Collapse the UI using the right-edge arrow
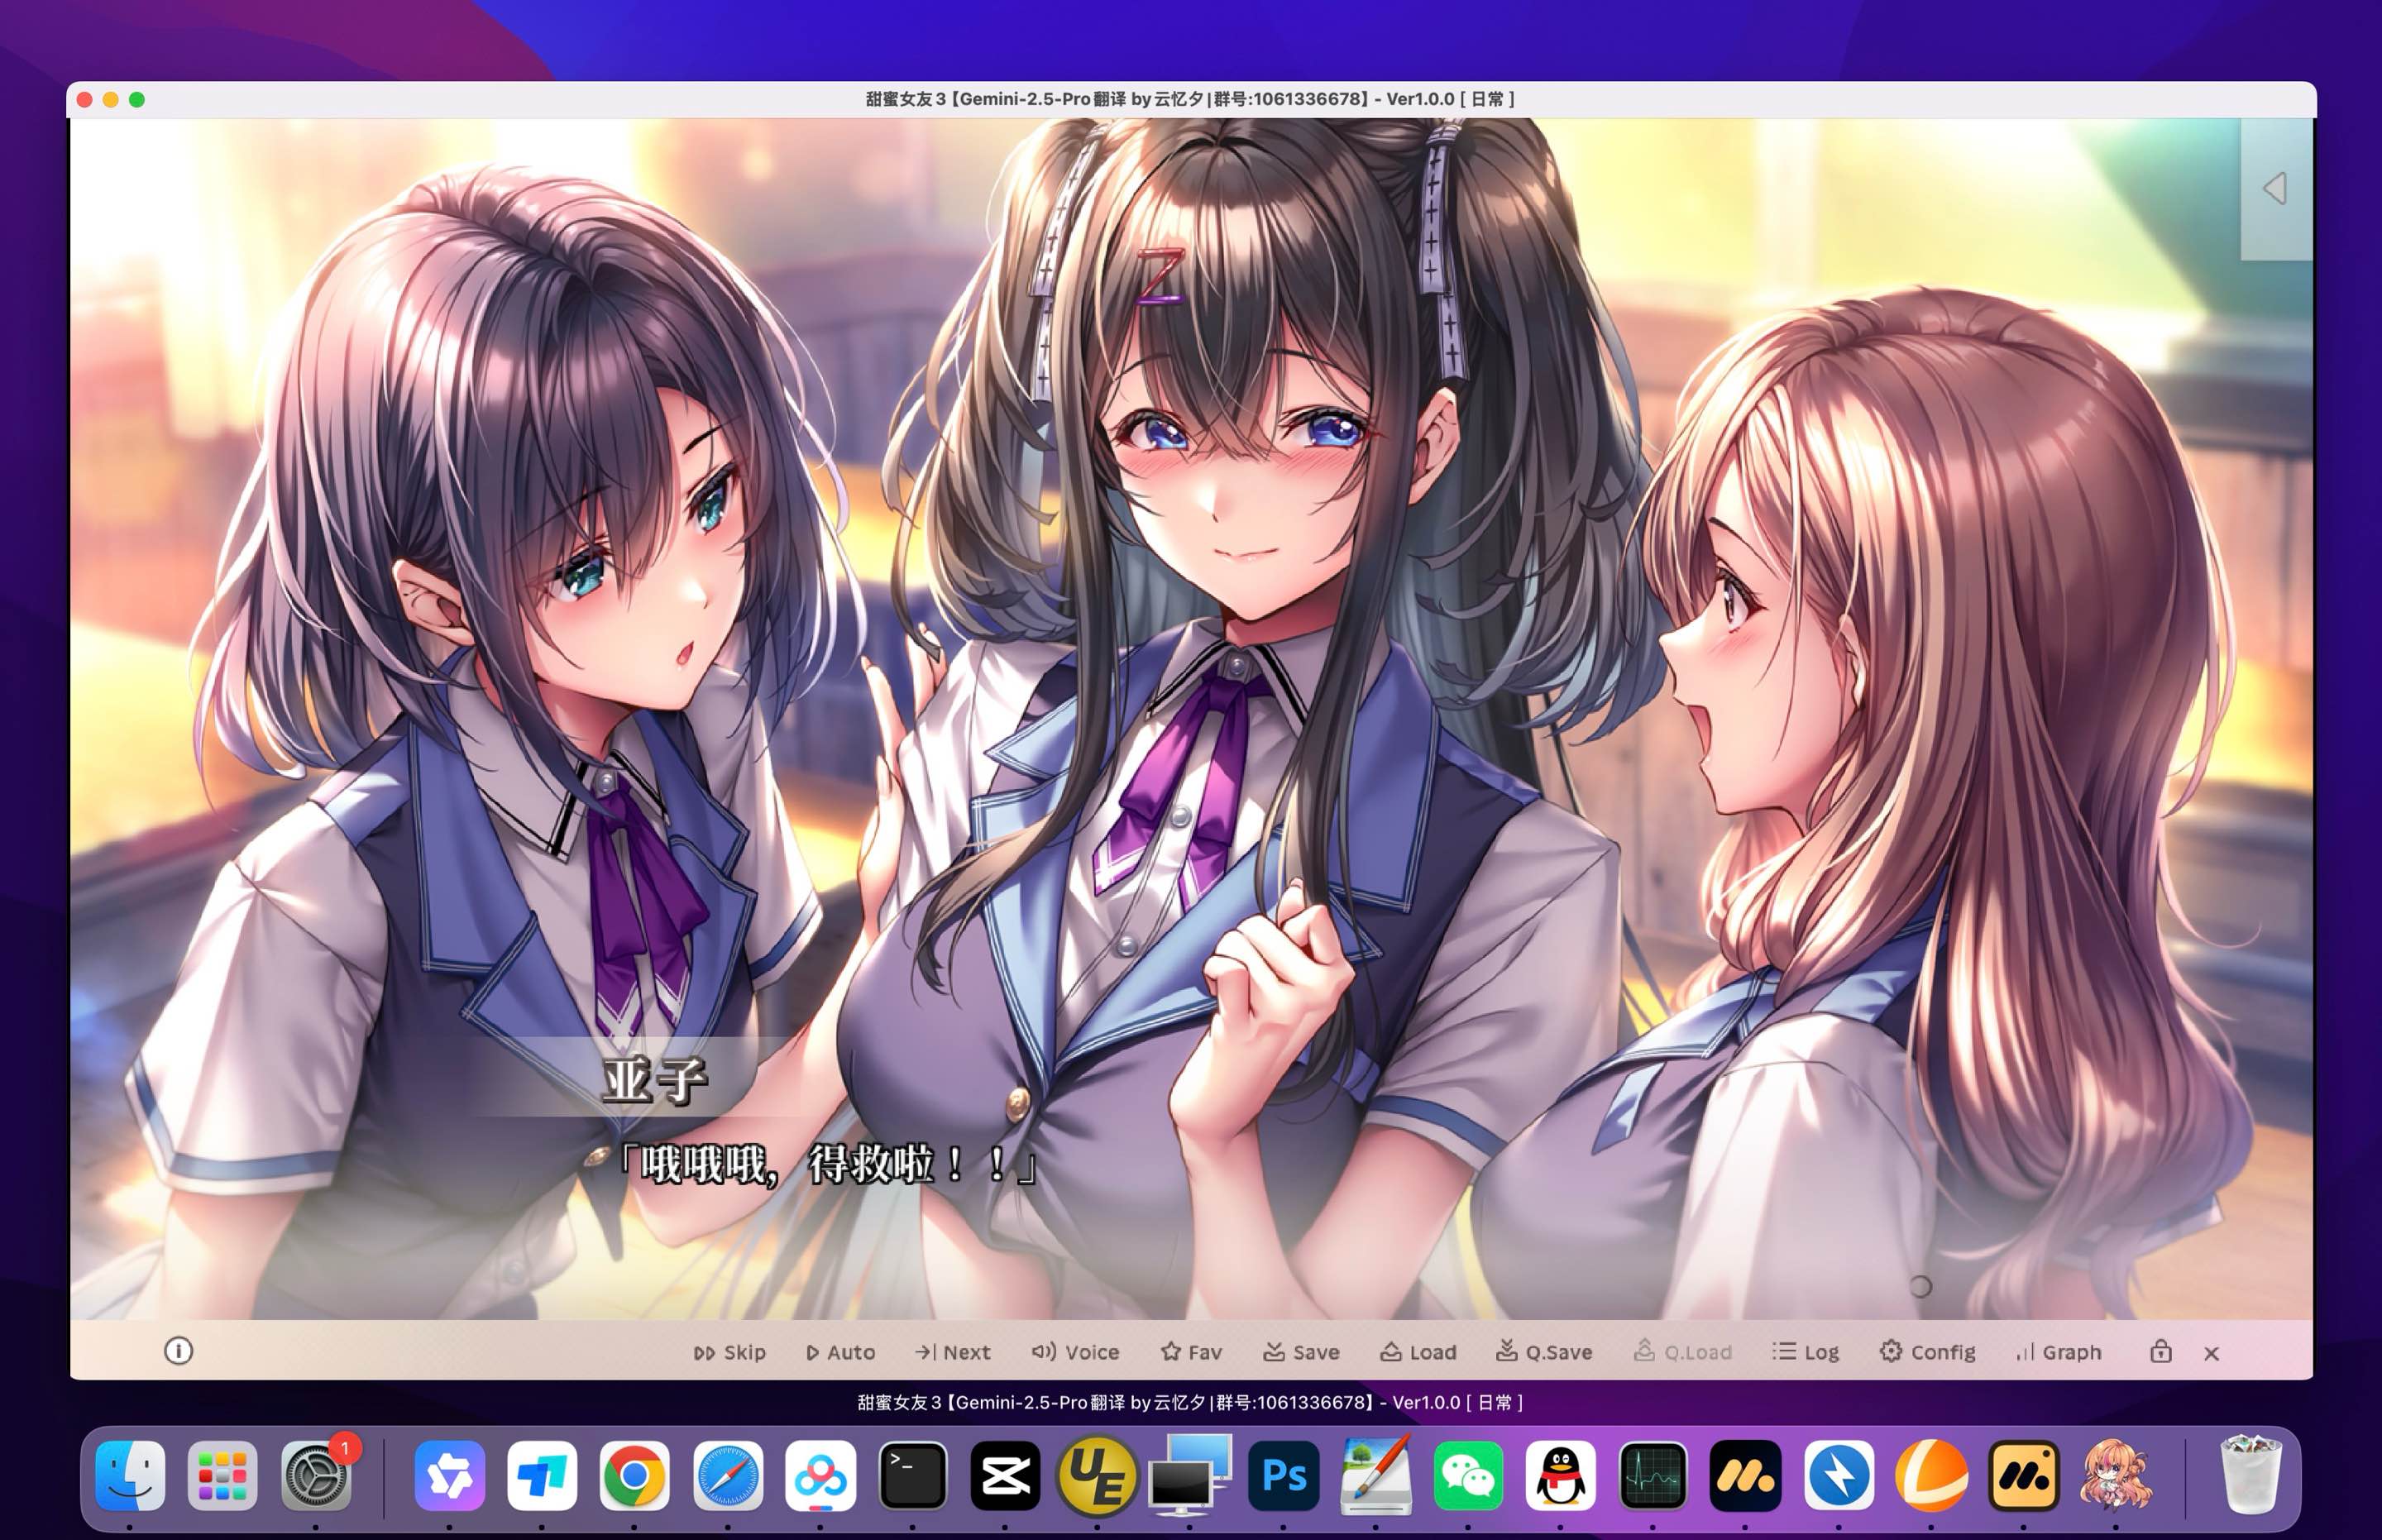The width and height of the screenshot is (2382, 1540). pyautogui.click(x=2277, y=186)
